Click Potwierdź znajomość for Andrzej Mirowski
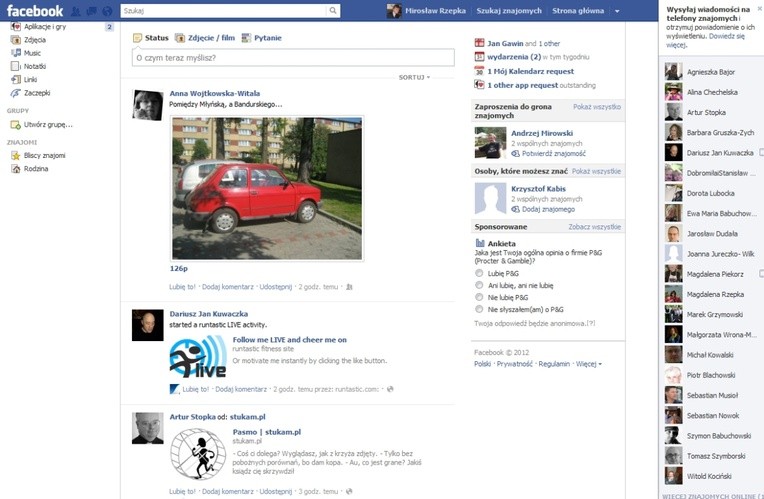Viewport: 764px width, 499px height. click(554, 154)
